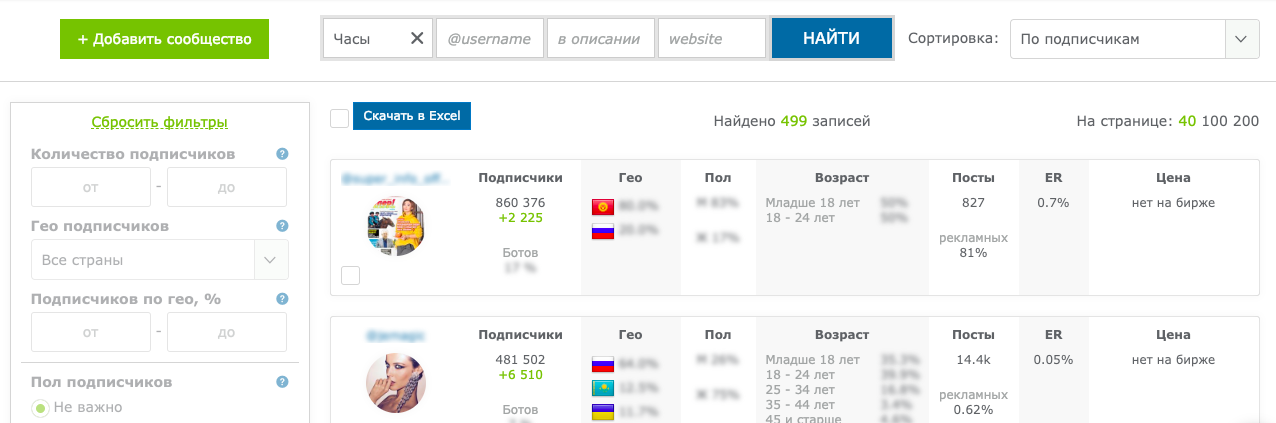Tick the select-all checkbox near Скачать в Excel
1276x423 pixels.
coord(340,118)
